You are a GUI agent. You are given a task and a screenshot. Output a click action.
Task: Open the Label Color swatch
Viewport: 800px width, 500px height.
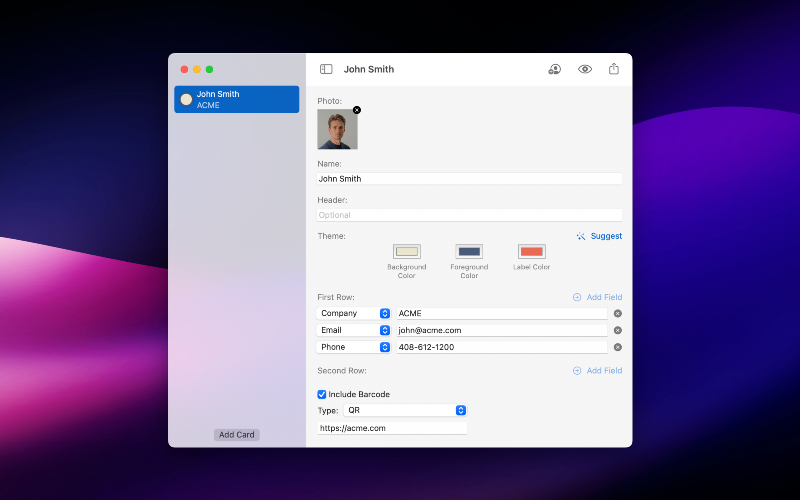532,252
